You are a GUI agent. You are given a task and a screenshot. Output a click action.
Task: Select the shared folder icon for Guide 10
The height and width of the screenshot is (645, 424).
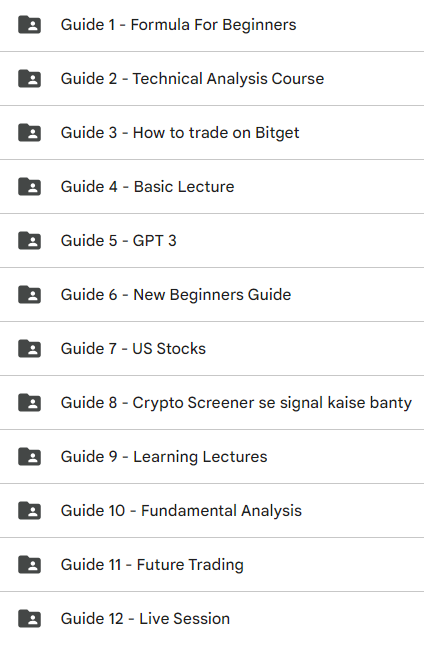pos(29,510)
